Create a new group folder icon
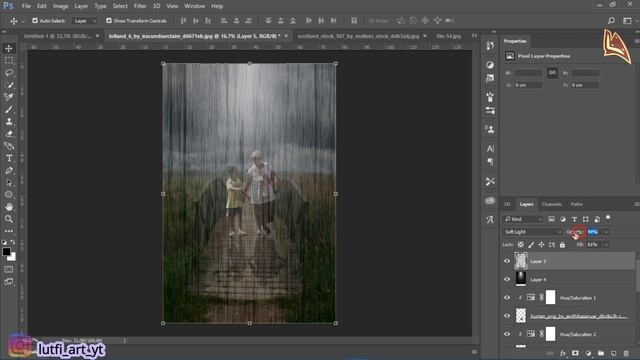Image resolution: width=640 pixels, height=360 pixels. 601,353
